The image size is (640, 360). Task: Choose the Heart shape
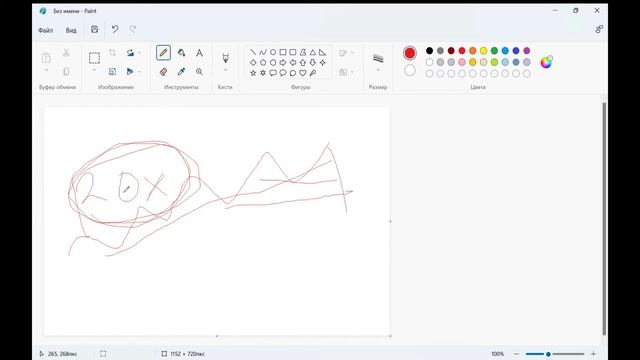tap(303, 73)
